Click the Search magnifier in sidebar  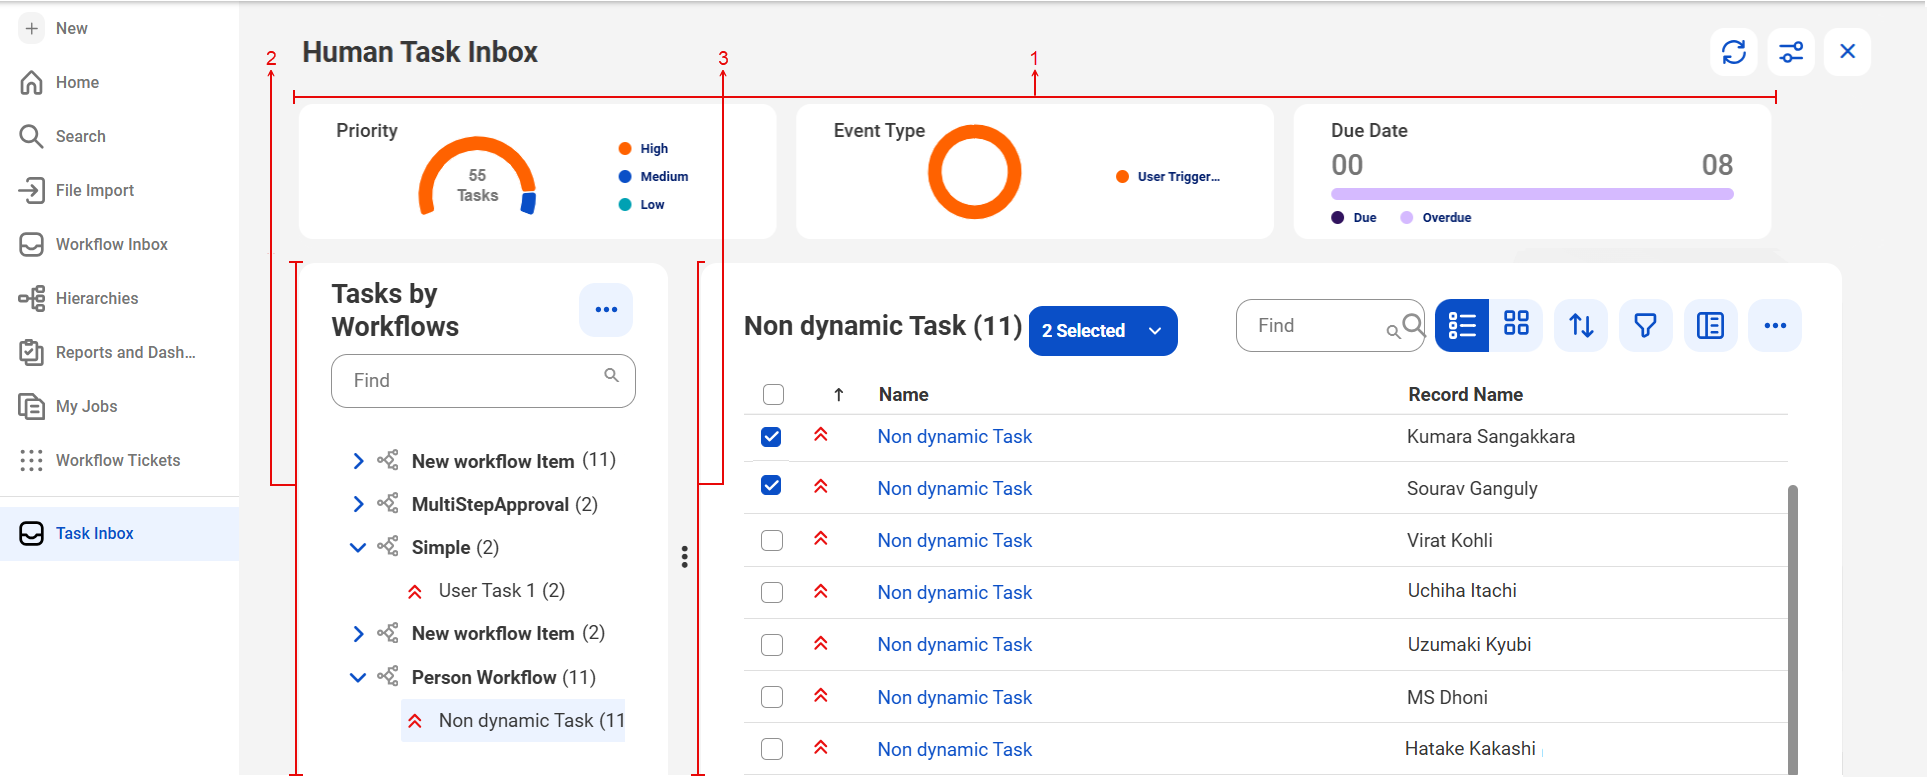tap(32, 136)
